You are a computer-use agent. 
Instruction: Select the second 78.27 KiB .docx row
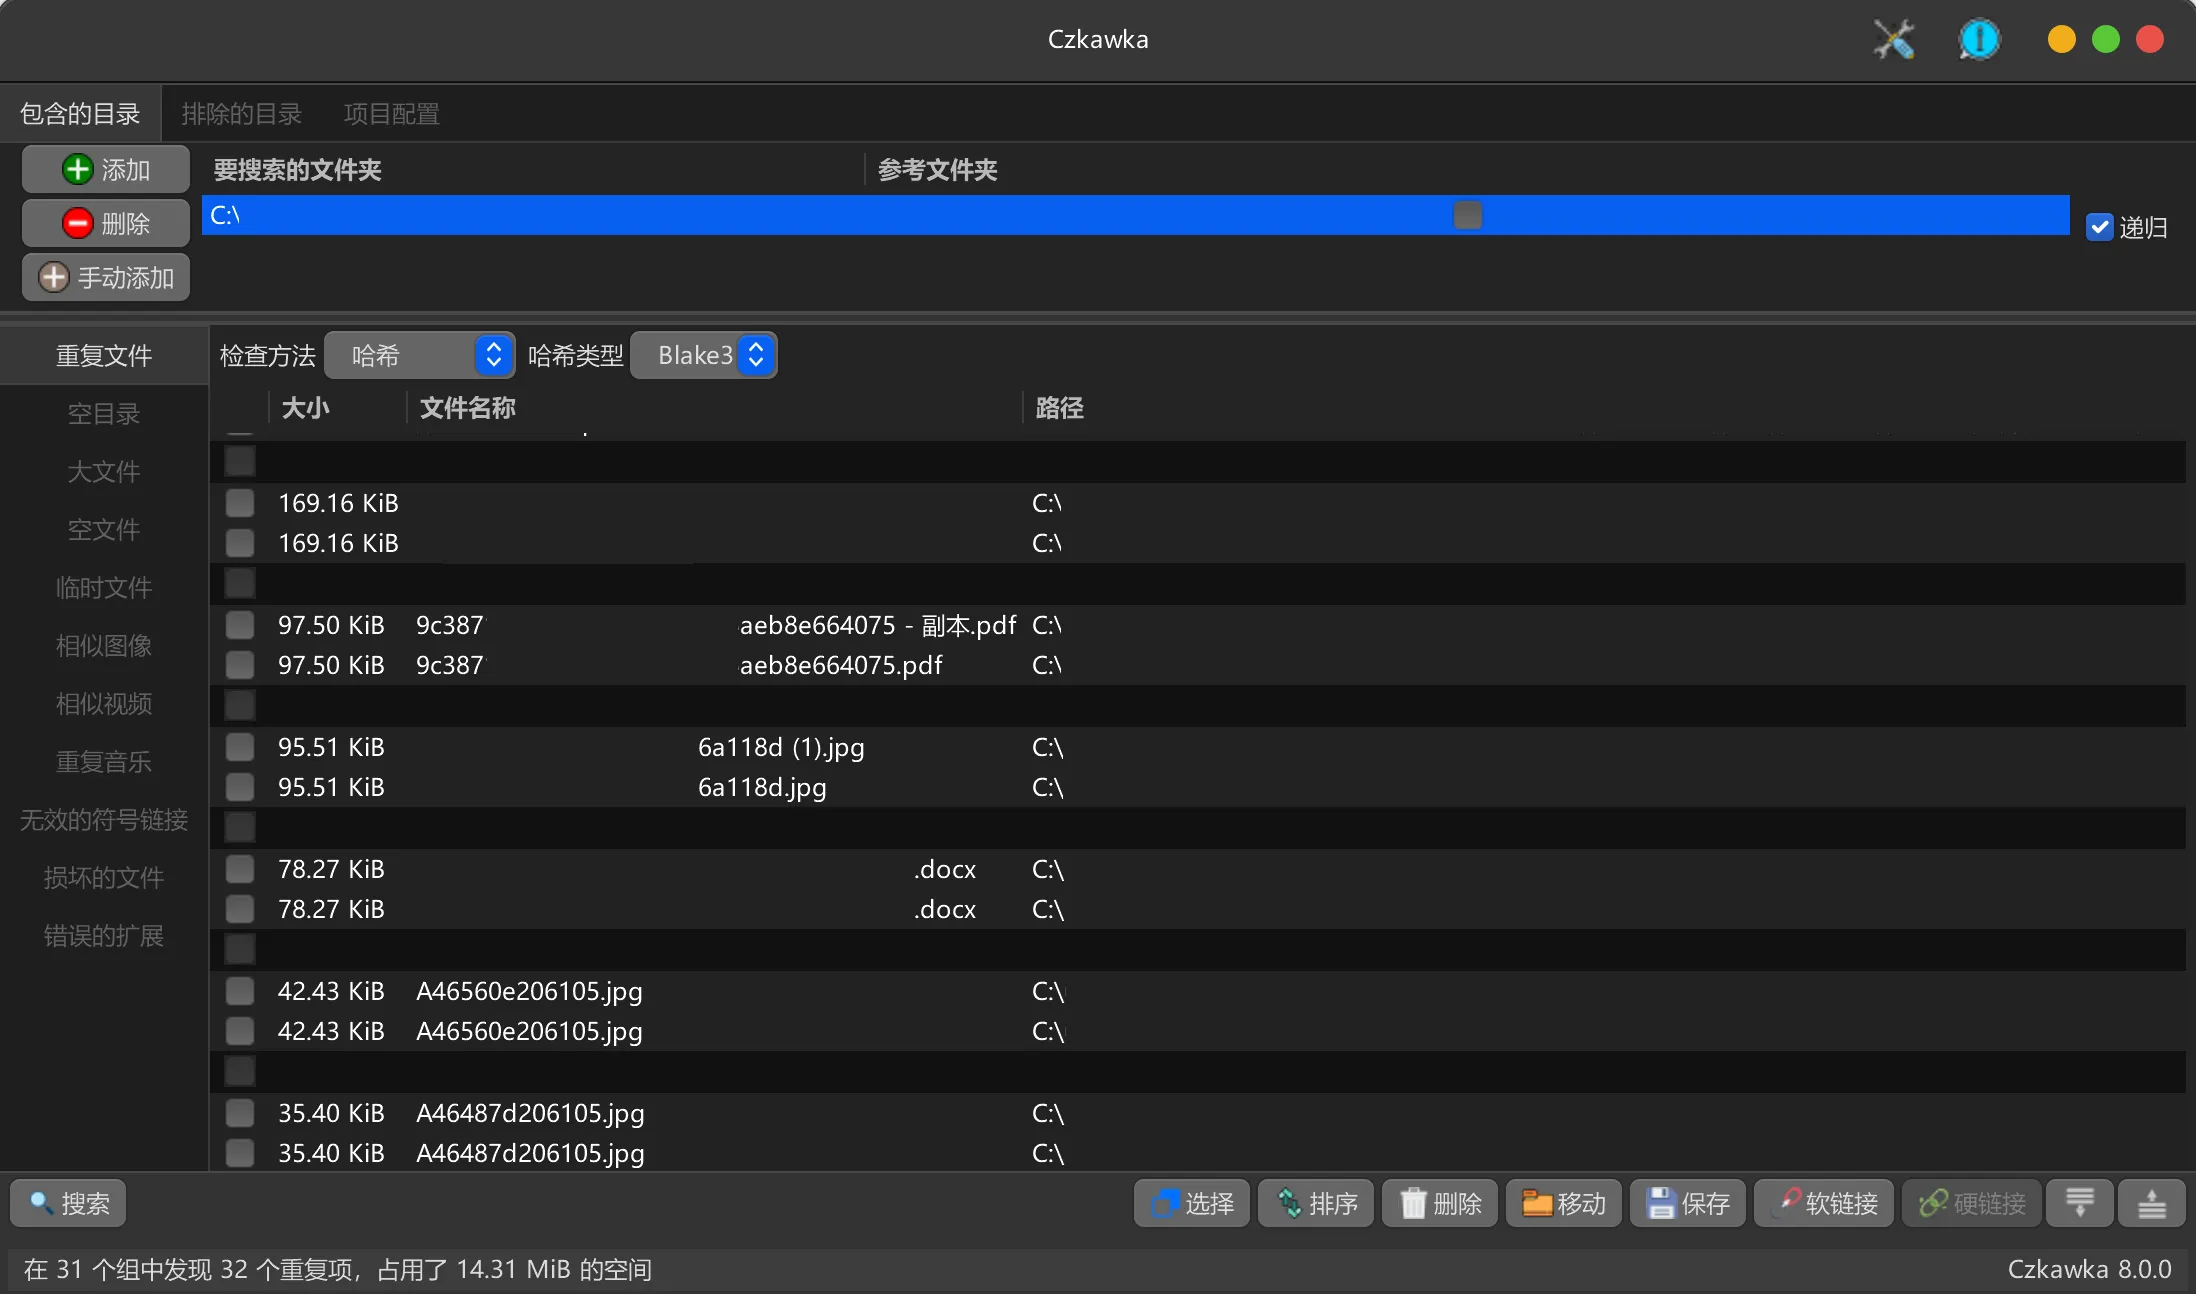point(1197,909)
